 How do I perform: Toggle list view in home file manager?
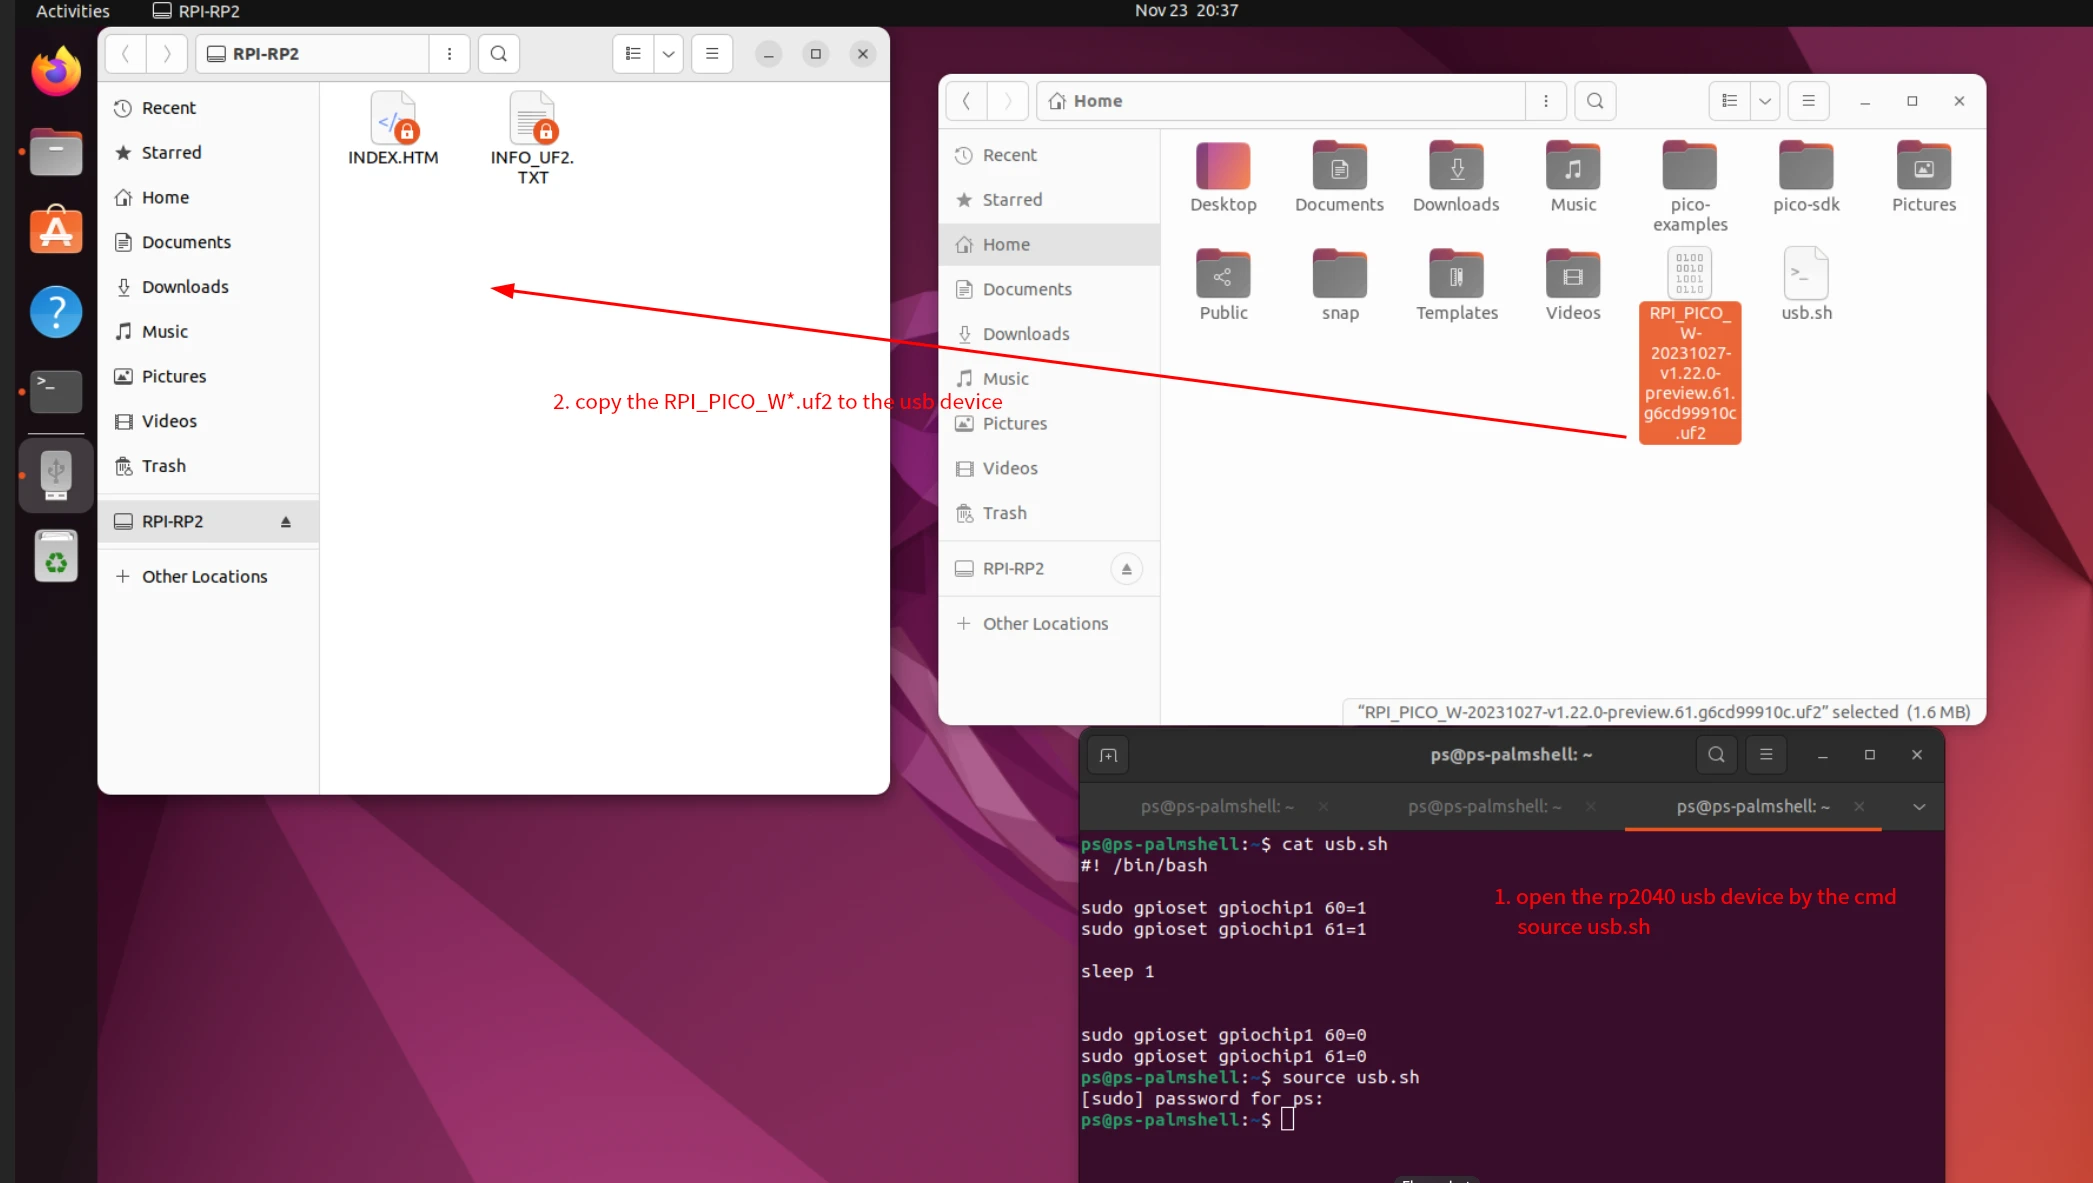point(1729,101)
